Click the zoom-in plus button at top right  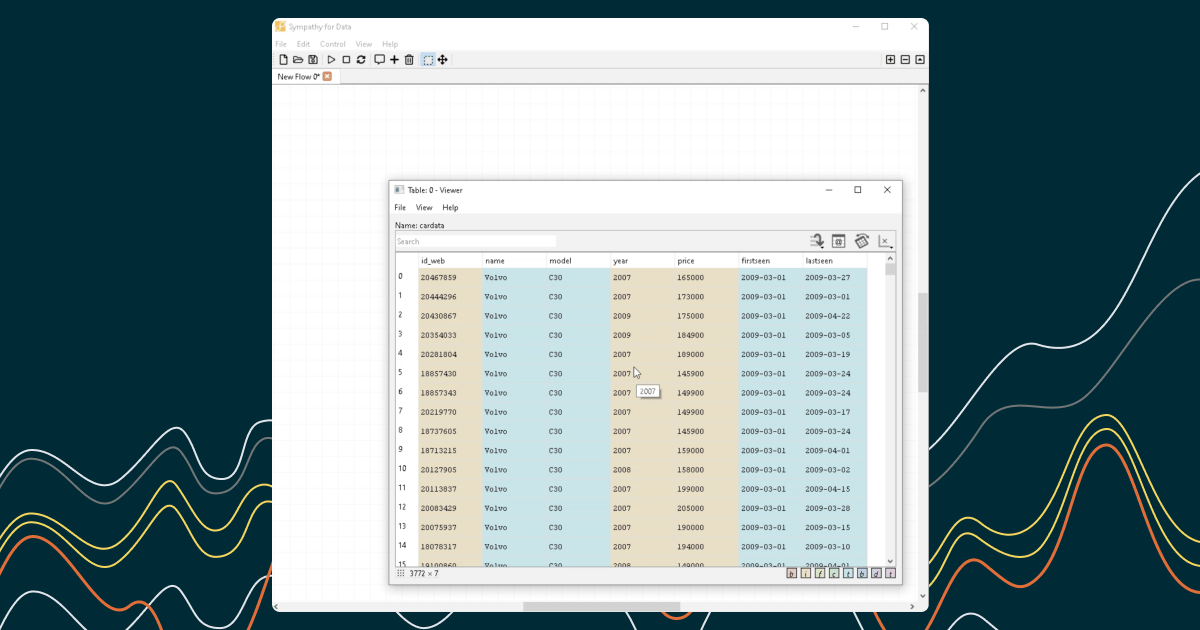[x=890, y=60]
